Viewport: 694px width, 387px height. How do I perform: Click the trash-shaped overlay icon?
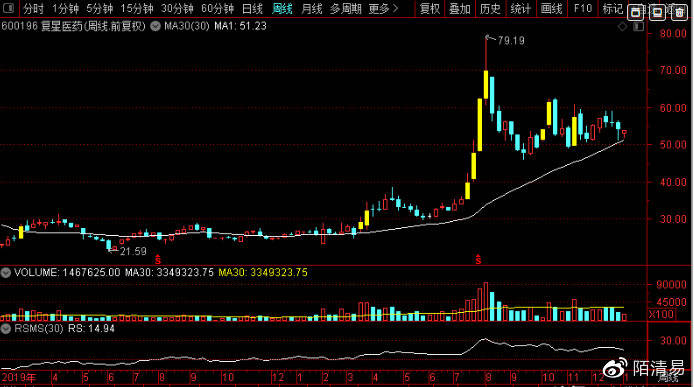[679, 13]
